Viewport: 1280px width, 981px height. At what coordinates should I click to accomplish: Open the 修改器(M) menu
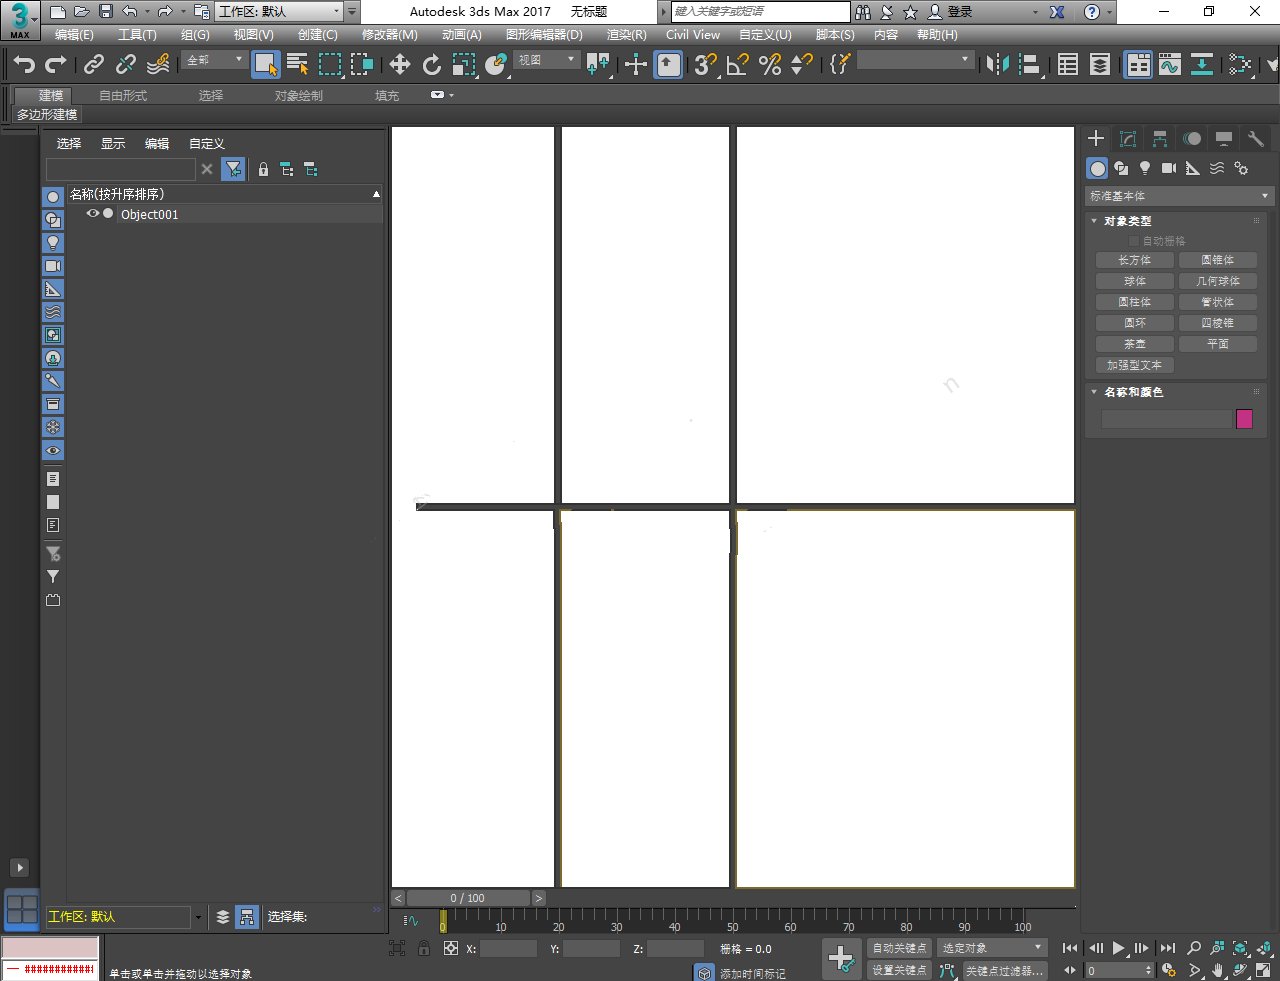point(389,34)
